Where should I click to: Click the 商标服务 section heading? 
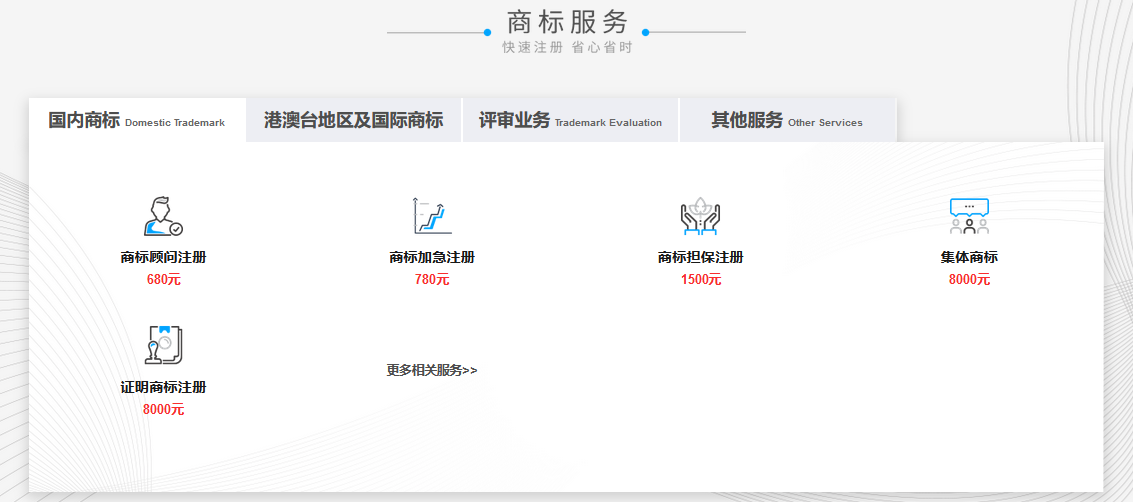[x=567, y=22]
